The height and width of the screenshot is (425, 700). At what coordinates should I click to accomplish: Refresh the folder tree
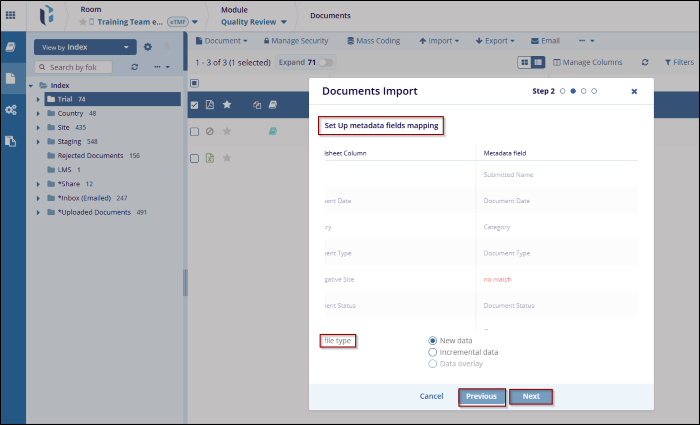135,67
